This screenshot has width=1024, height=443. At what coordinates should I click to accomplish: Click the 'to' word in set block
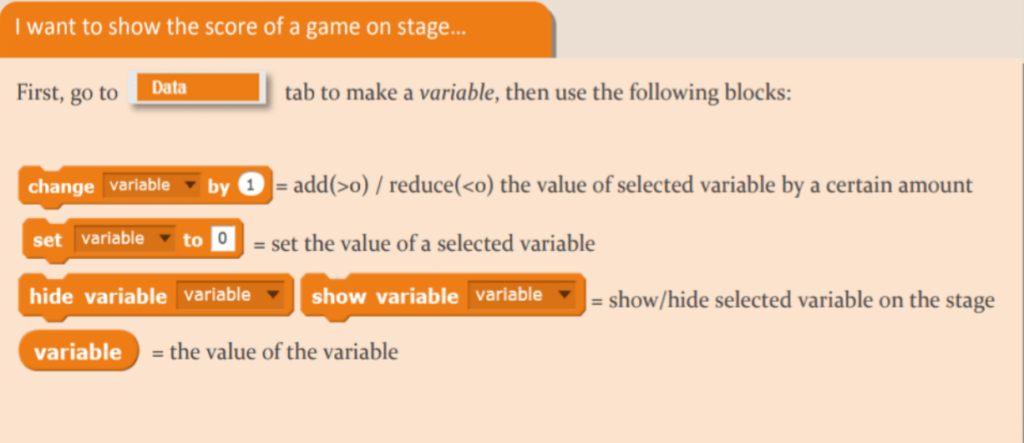(193, 240)
